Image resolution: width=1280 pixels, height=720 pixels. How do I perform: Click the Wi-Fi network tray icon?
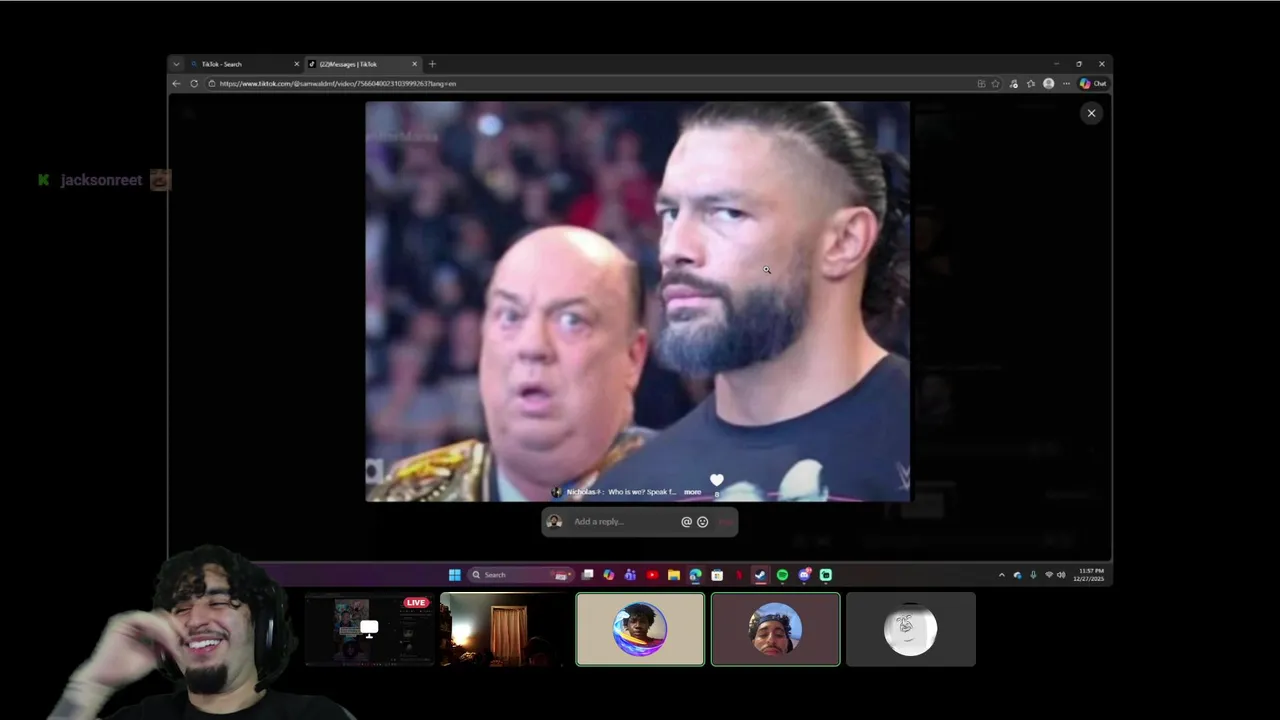(1049, 575)
